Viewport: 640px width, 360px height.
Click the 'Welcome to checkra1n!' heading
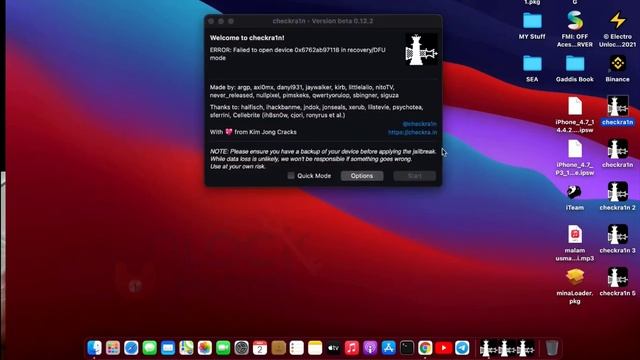click(247, 38)
